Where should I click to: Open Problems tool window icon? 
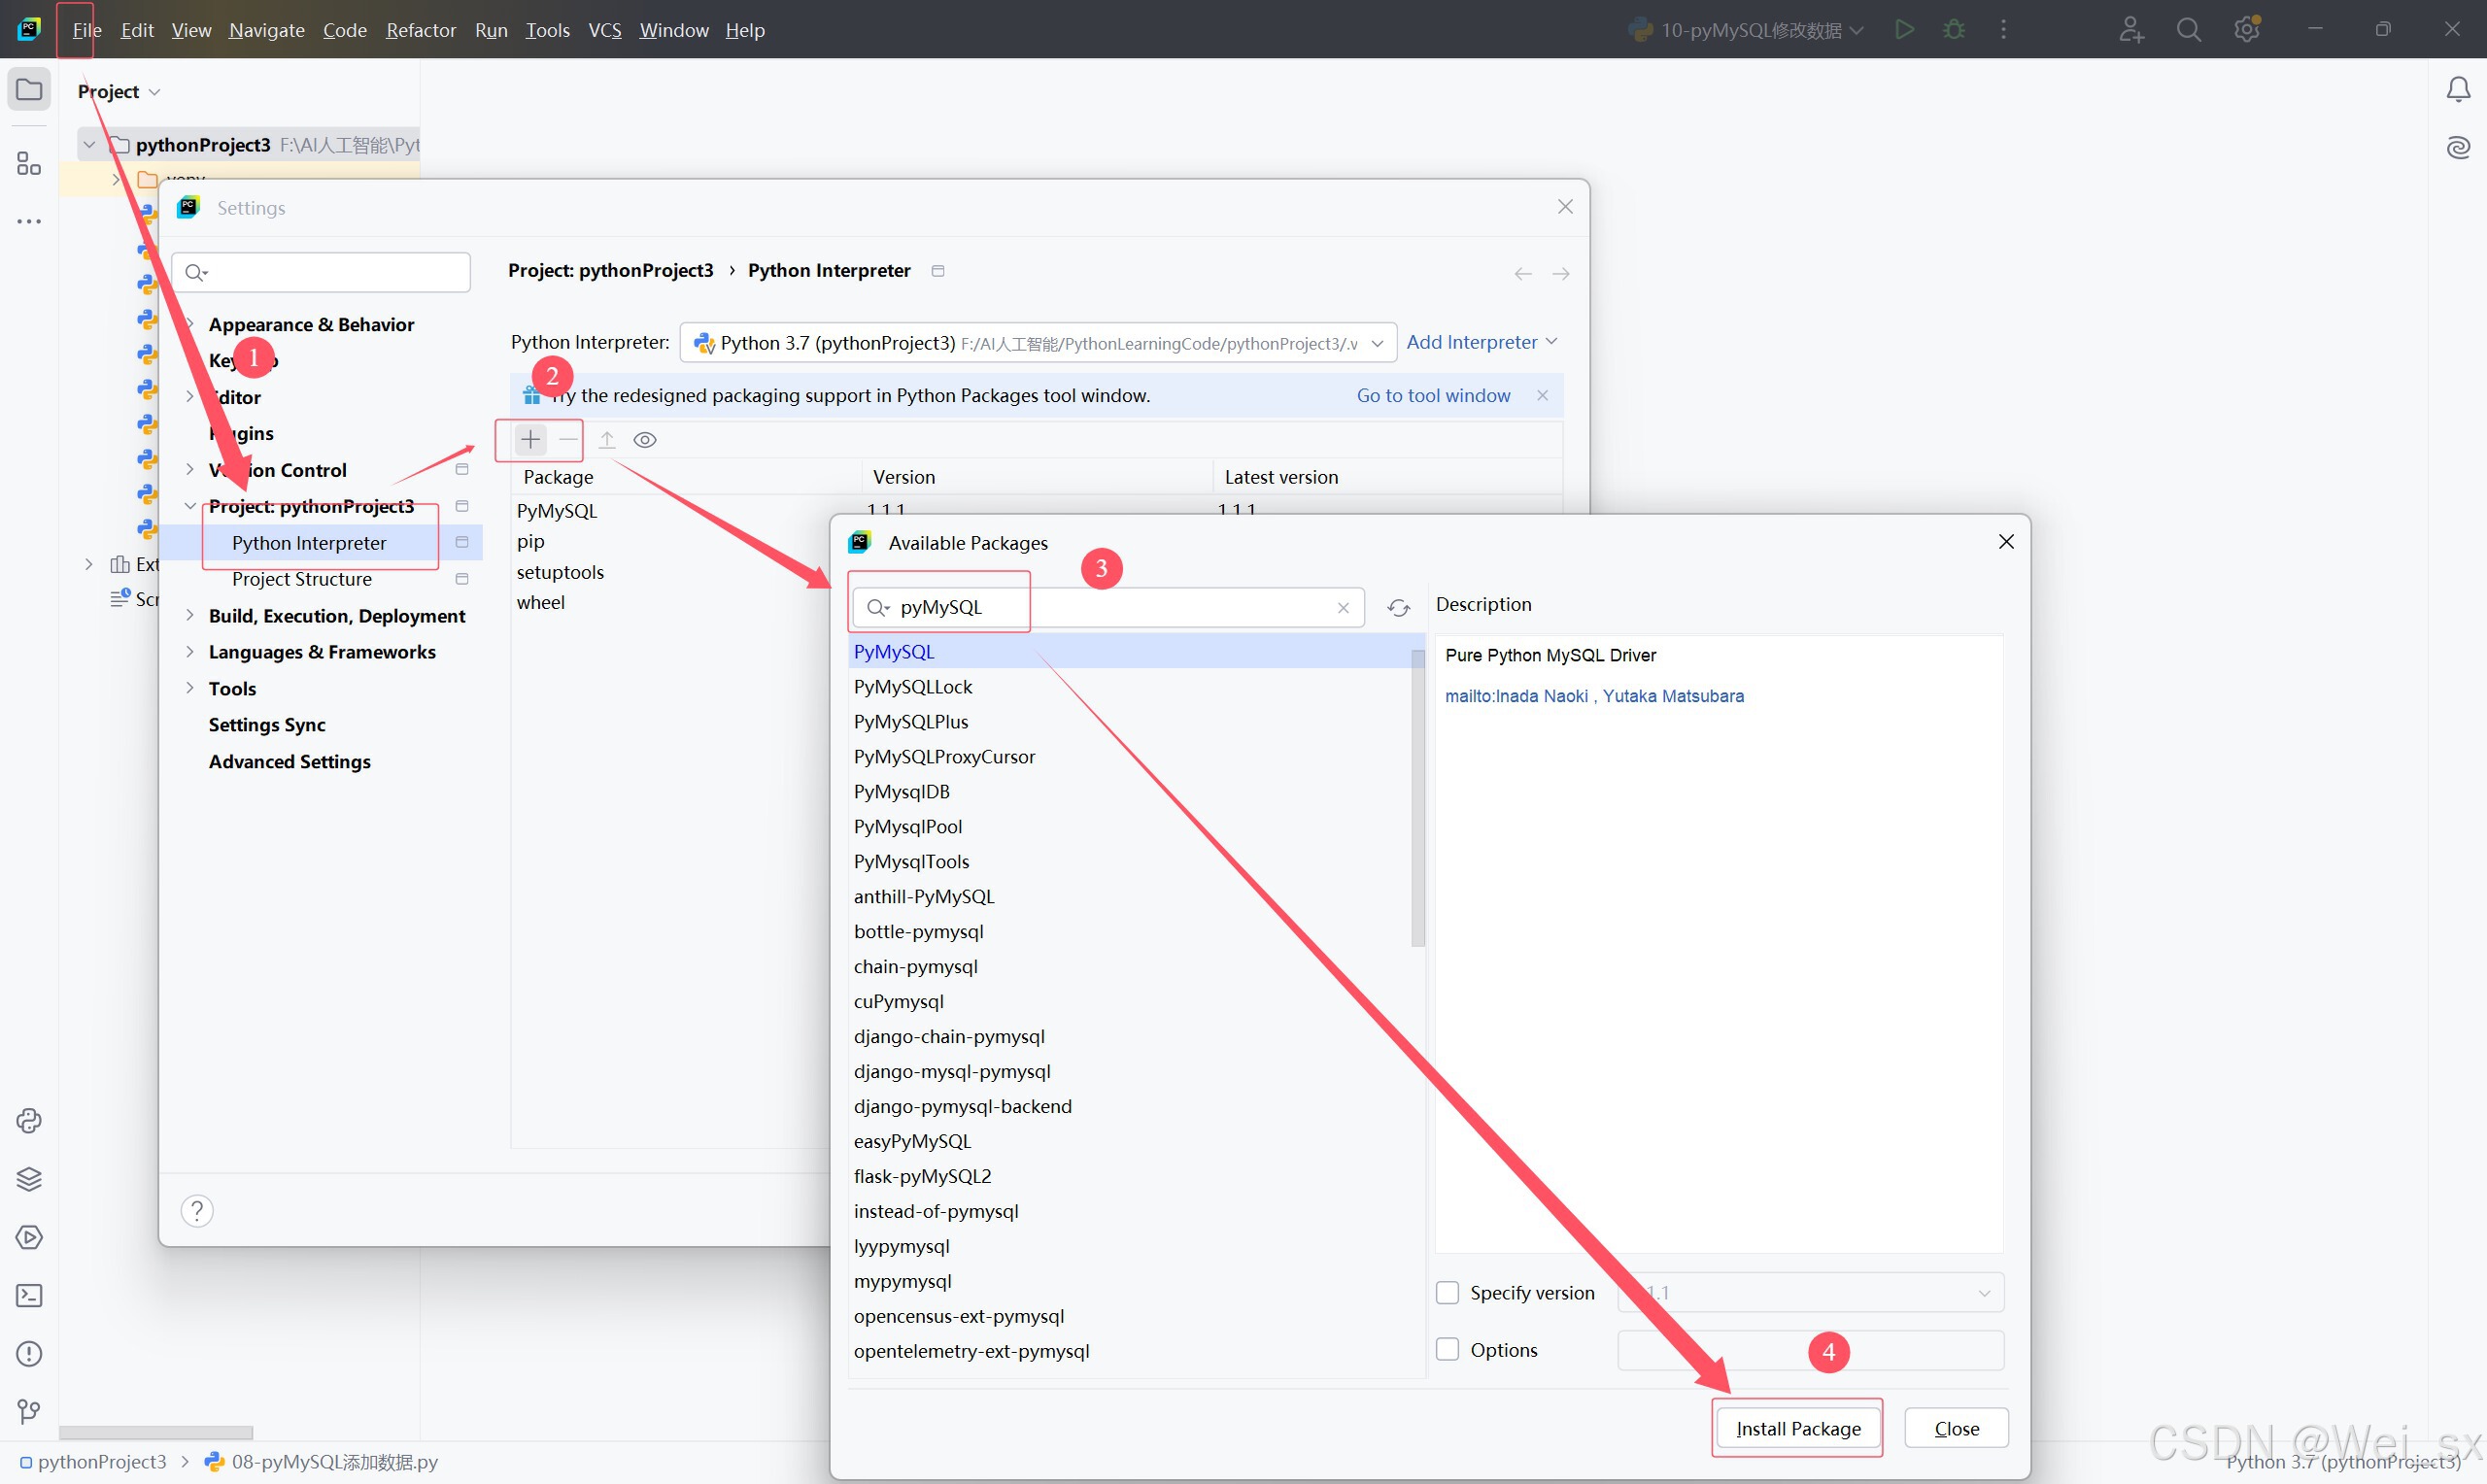coord(29,1354)
